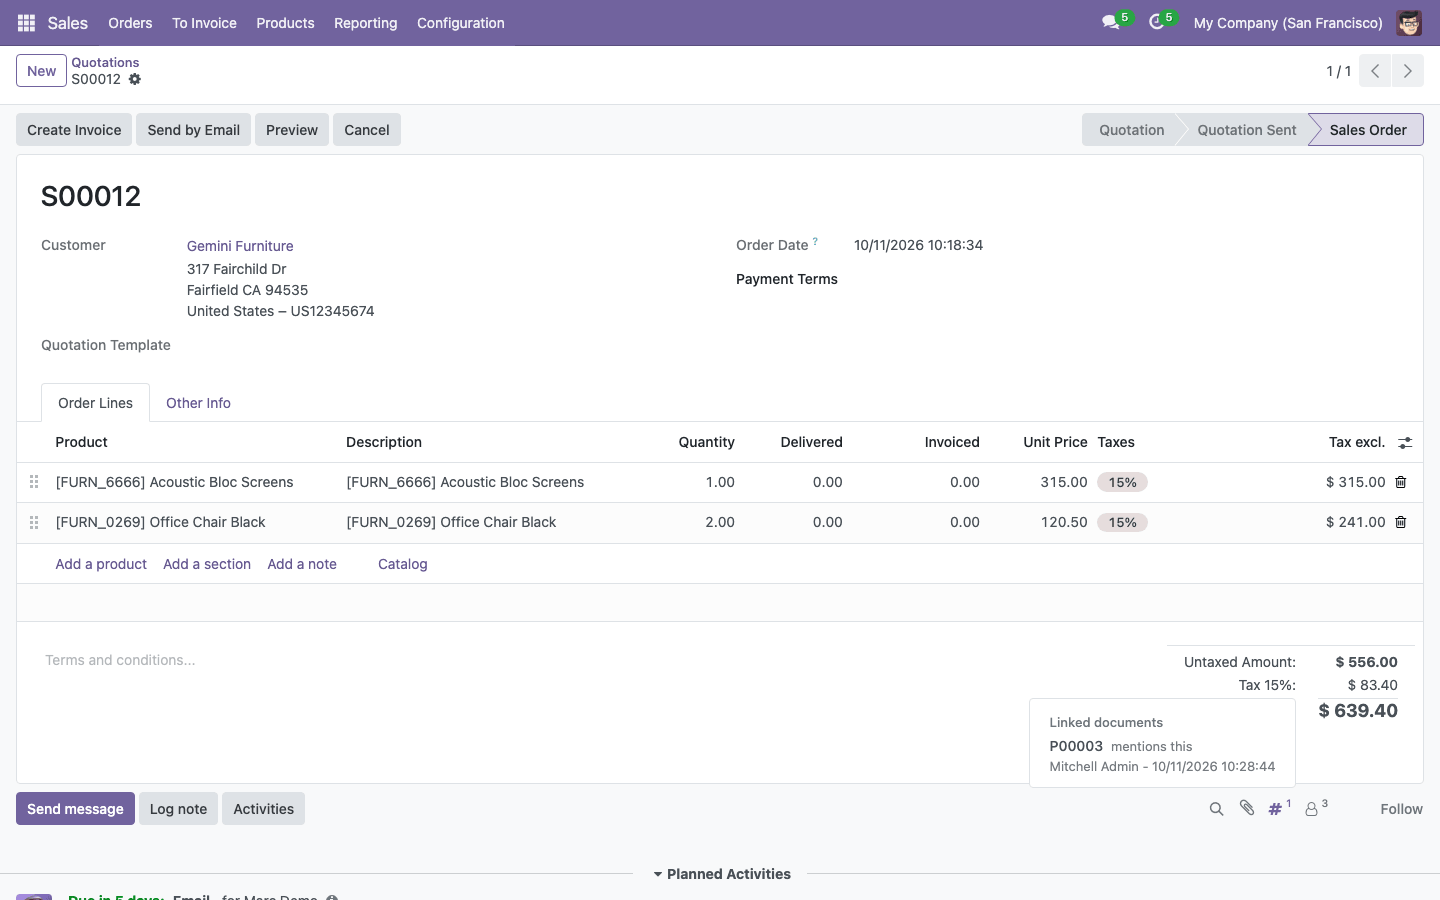Switch to the Other Info tab
The height and width of the screenshot is (900, 1440).
click(x=198, y=403)
